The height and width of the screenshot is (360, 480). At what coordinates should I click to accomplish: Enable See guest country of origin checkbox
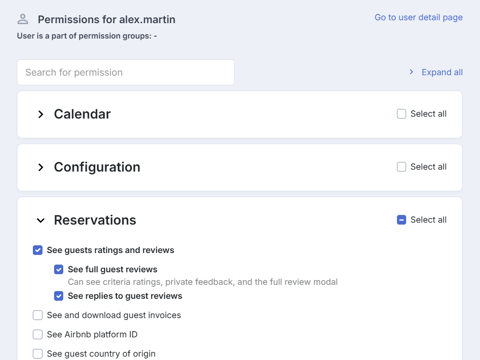[x=38, y=354]
